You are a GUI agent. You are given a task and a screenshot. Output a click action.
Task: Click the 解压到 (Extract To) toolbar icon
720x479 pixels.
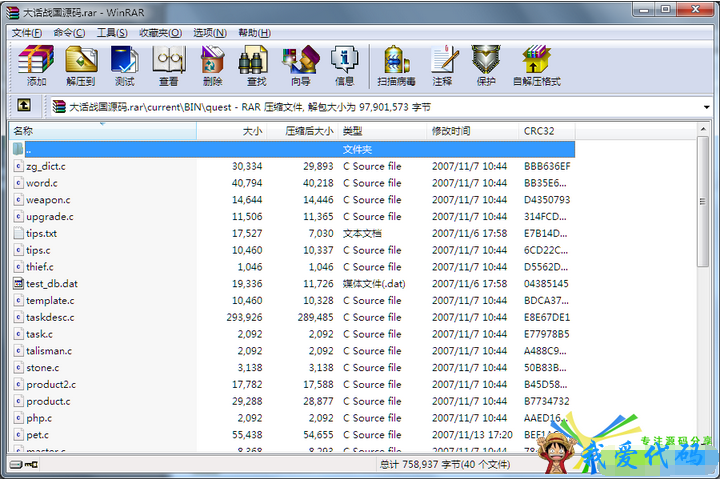[81, 60]
